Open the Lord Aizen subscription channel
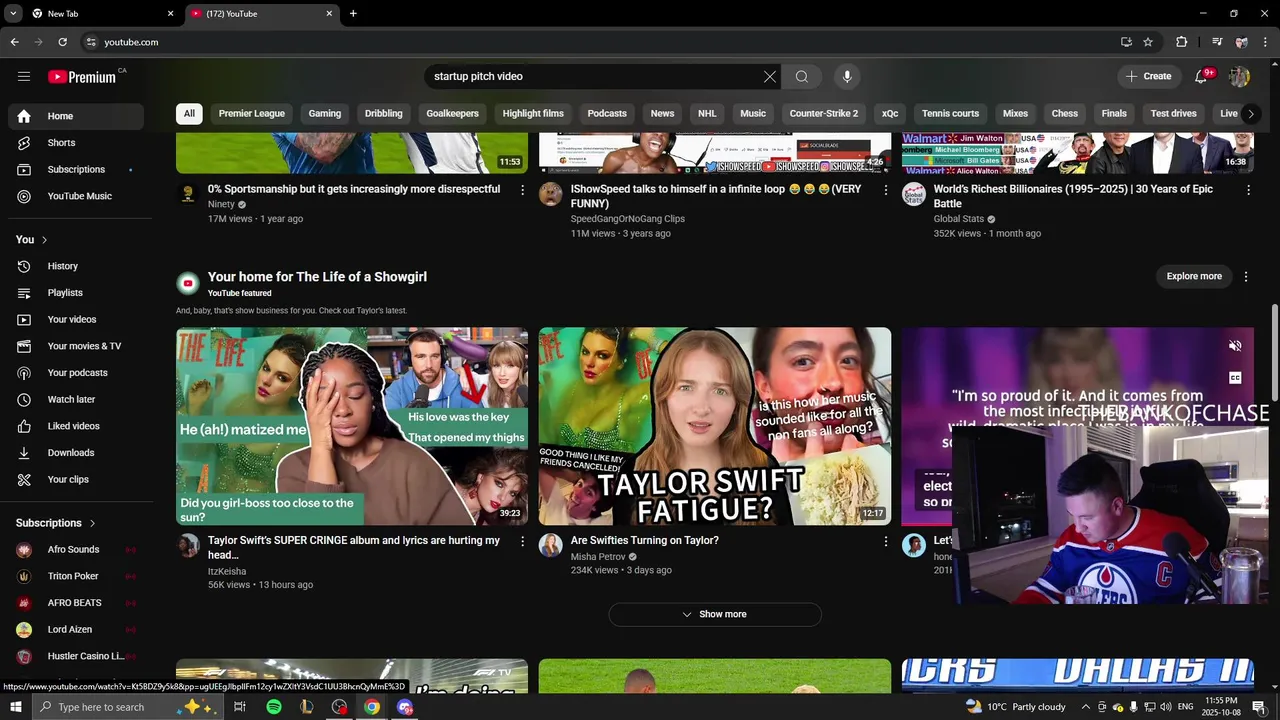This screenshot has width=1280, height=720. 76,630
